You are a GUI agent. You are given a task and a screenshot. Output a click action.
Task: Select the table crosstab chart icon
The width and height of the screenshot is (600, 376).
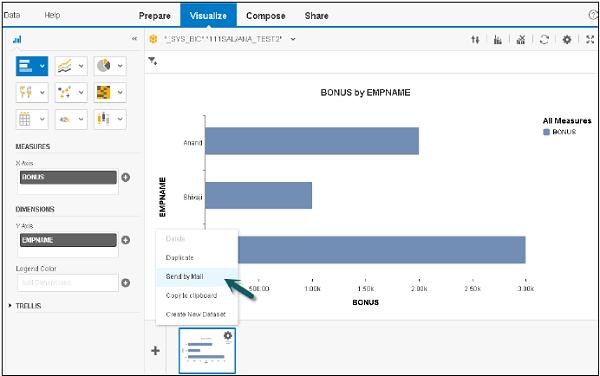(x=25, y=119)
